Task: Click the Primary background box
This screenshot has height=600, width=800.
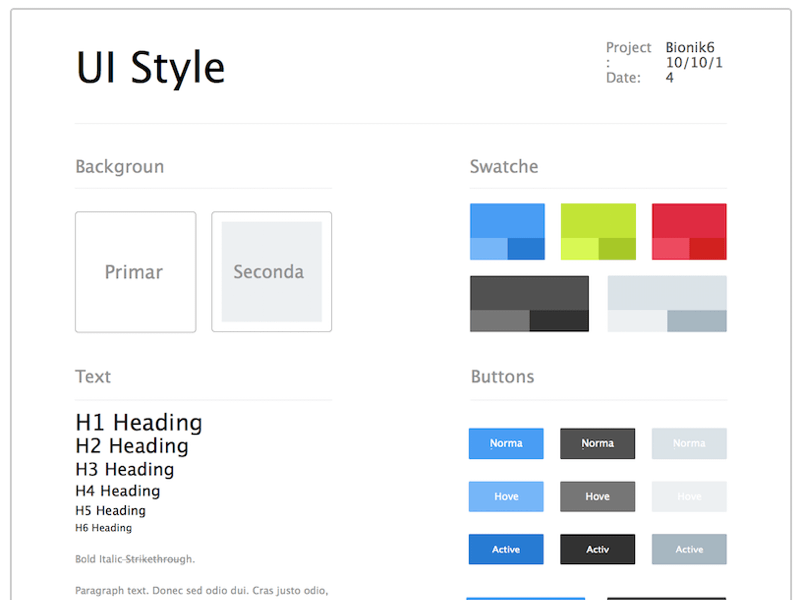Action: pos(135,271)
